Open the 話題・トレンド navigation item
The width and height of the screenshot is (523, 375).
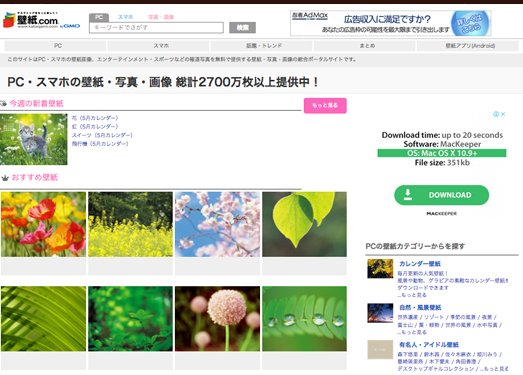[262, 46]
